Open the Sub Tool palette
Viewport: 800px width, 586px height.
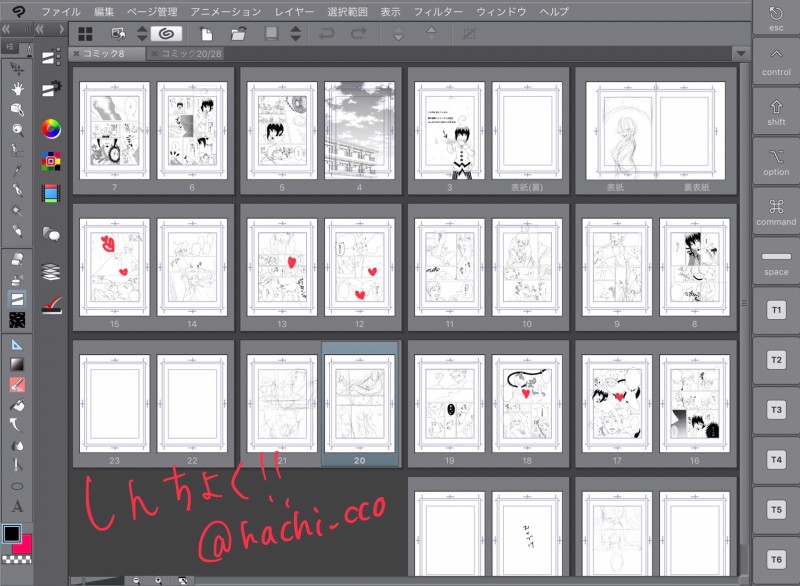[51, 57]
